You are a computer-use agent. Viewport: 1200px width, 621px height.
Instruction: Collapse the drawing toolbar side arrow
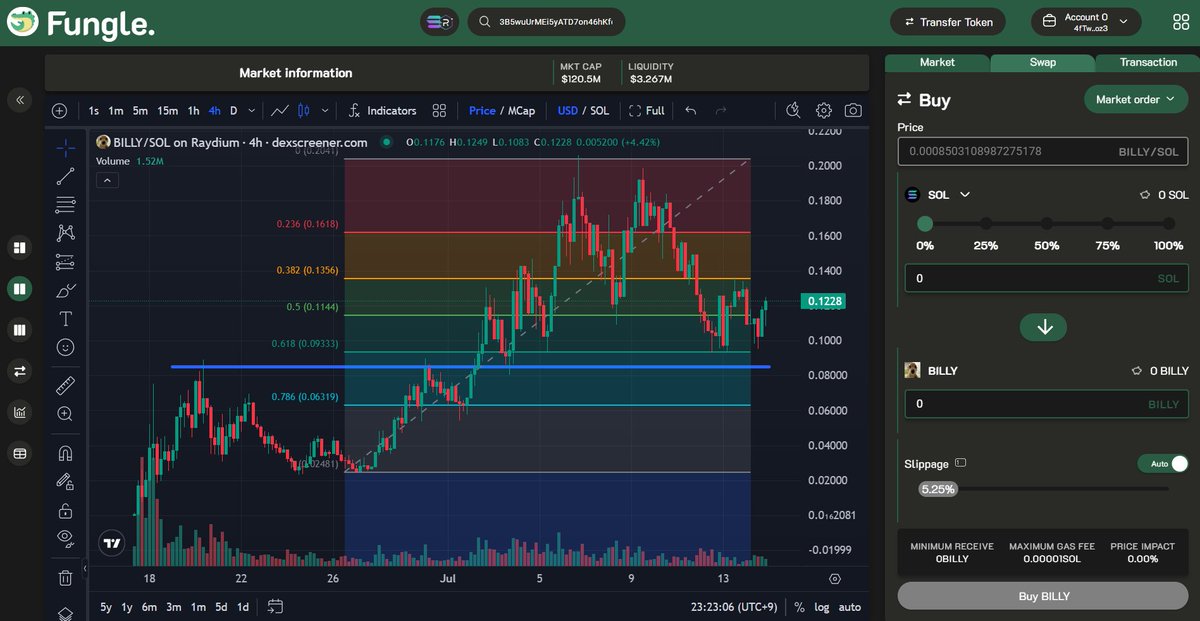(84, 568)
